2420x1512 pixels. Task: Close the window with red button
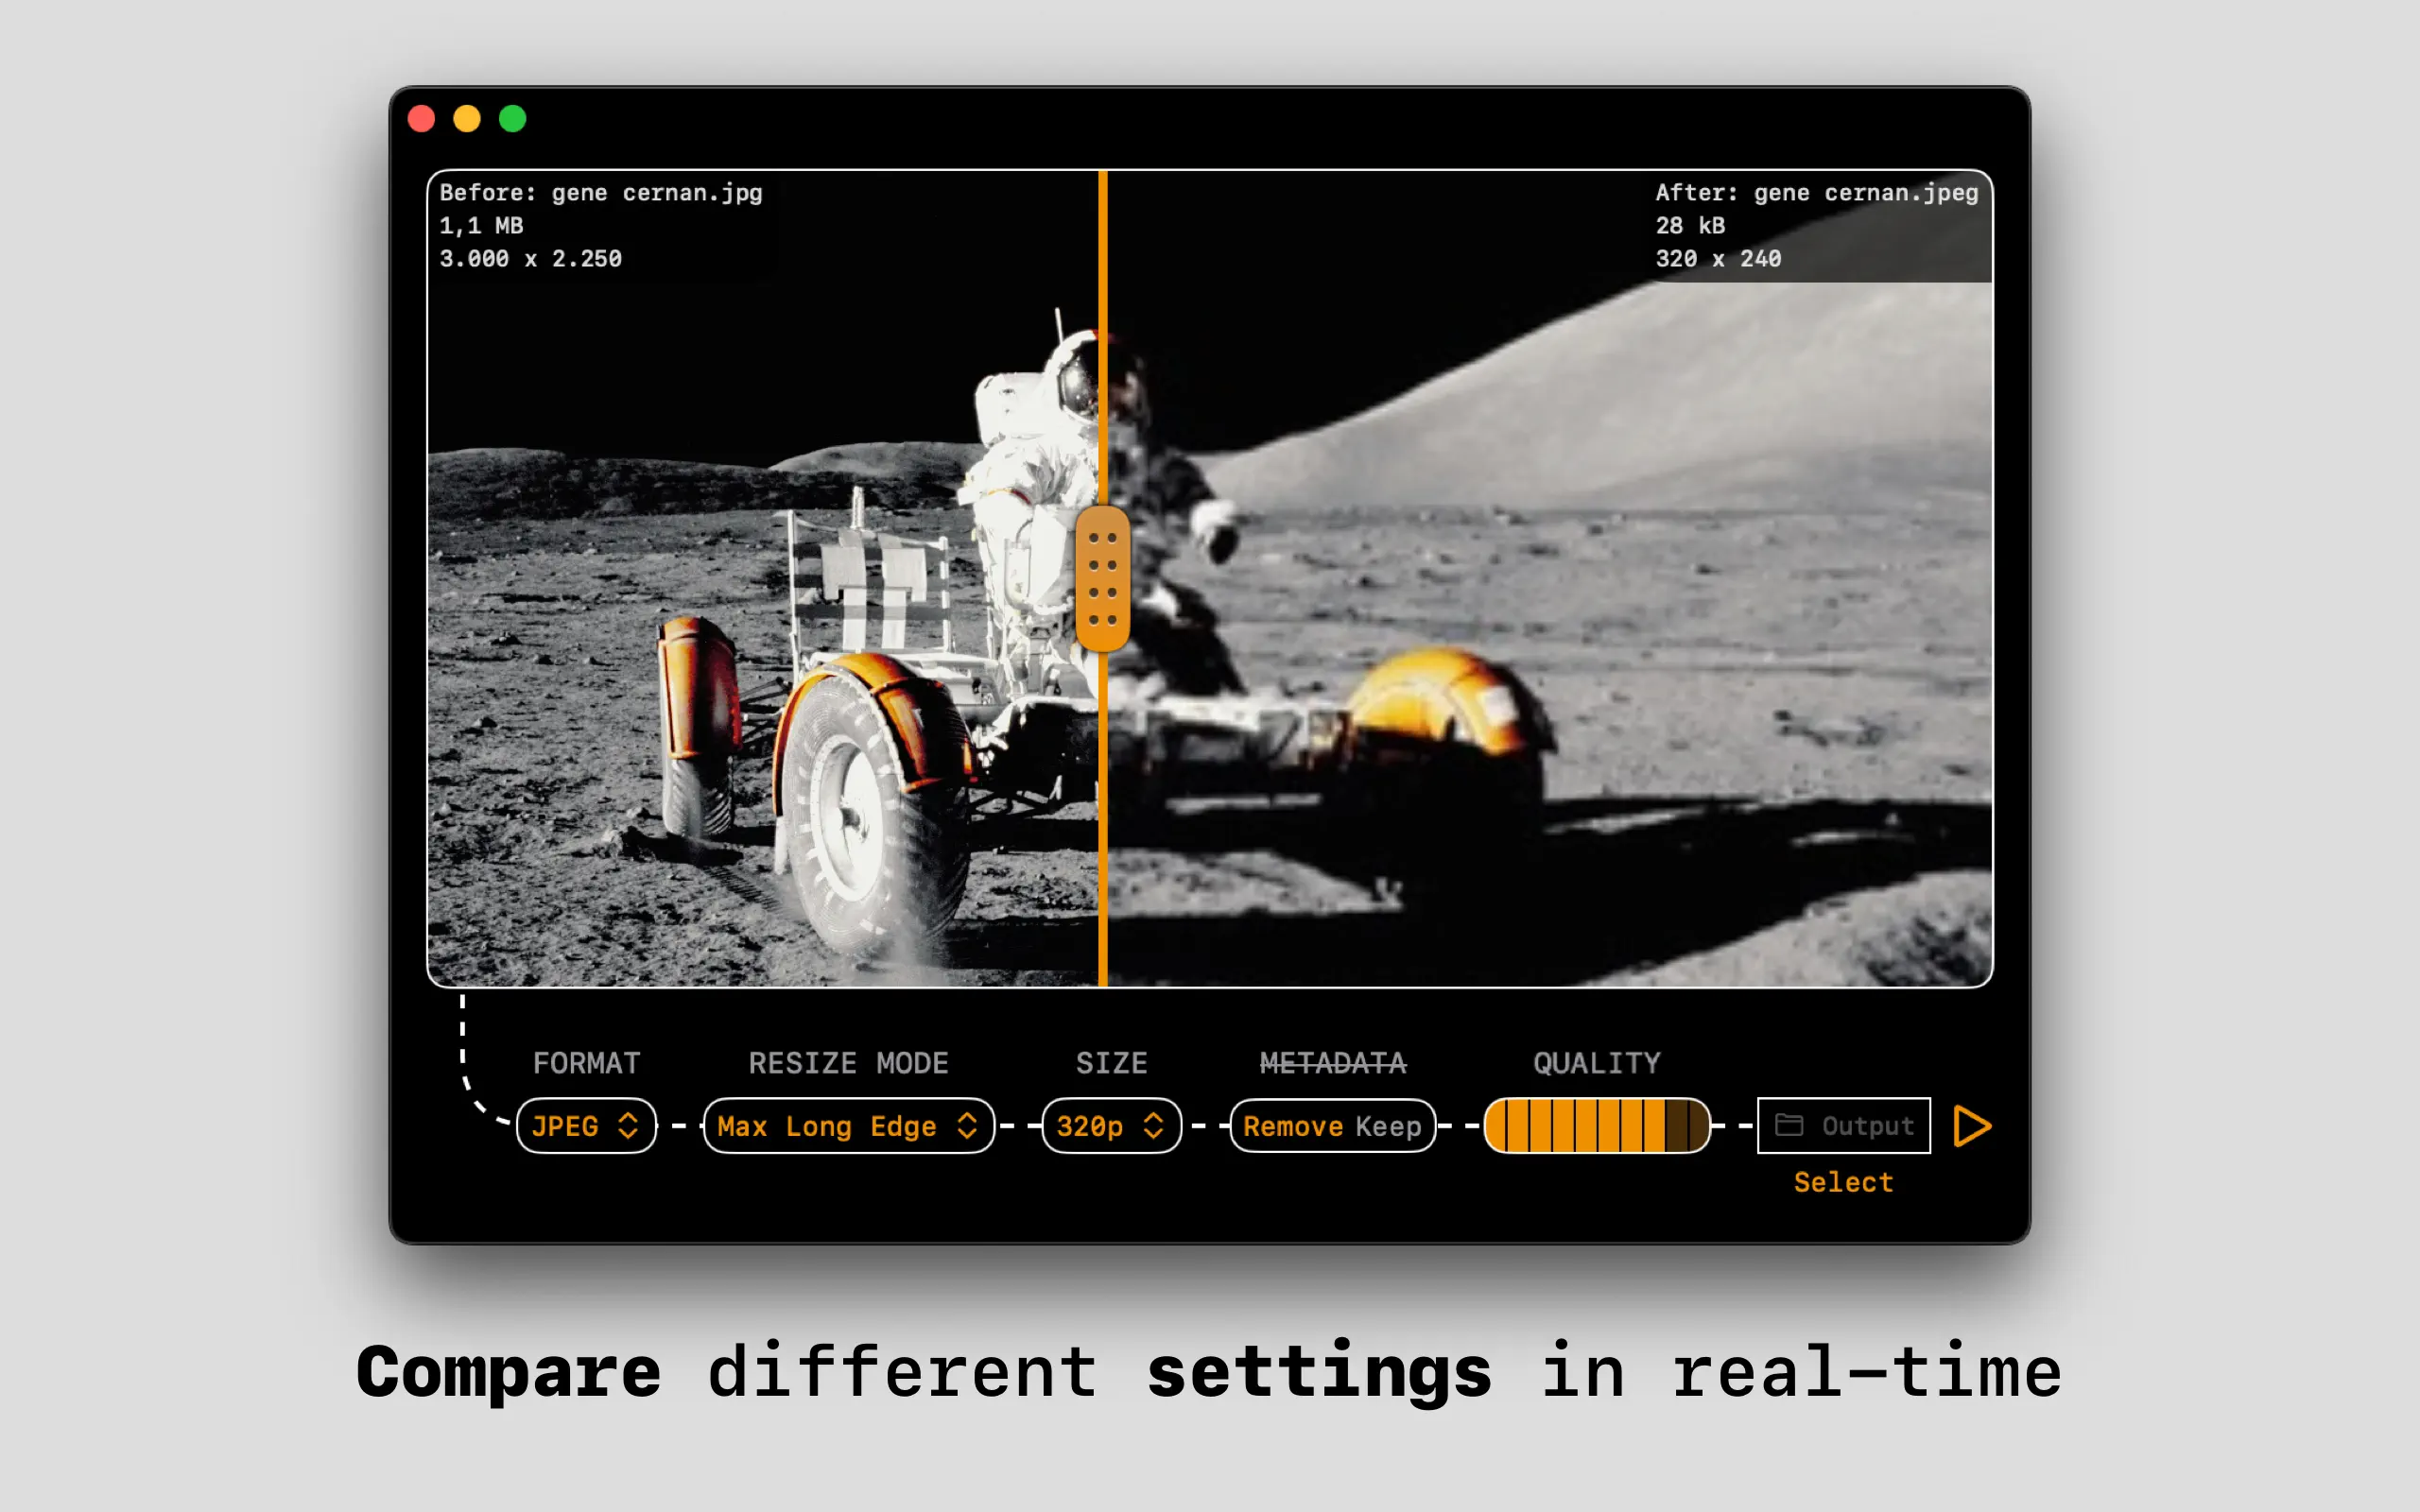click(422, 119)
